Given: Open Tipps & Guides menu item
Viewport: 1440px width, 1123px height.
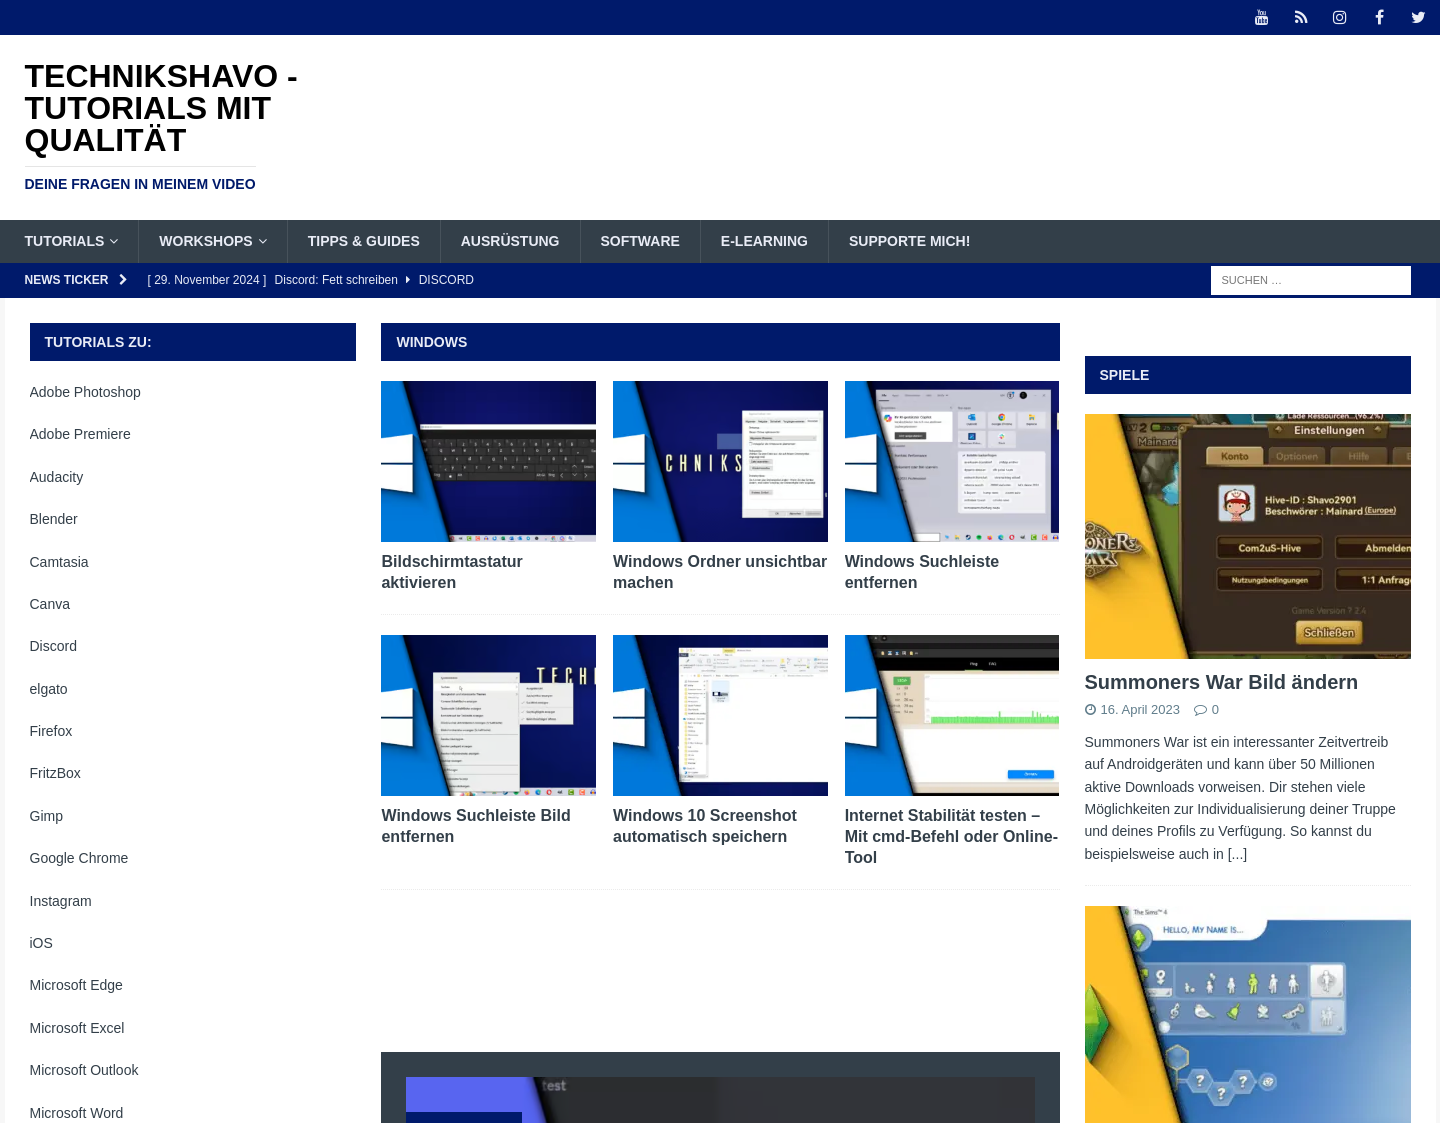Looking at the screenshot, I should [364, 241].
